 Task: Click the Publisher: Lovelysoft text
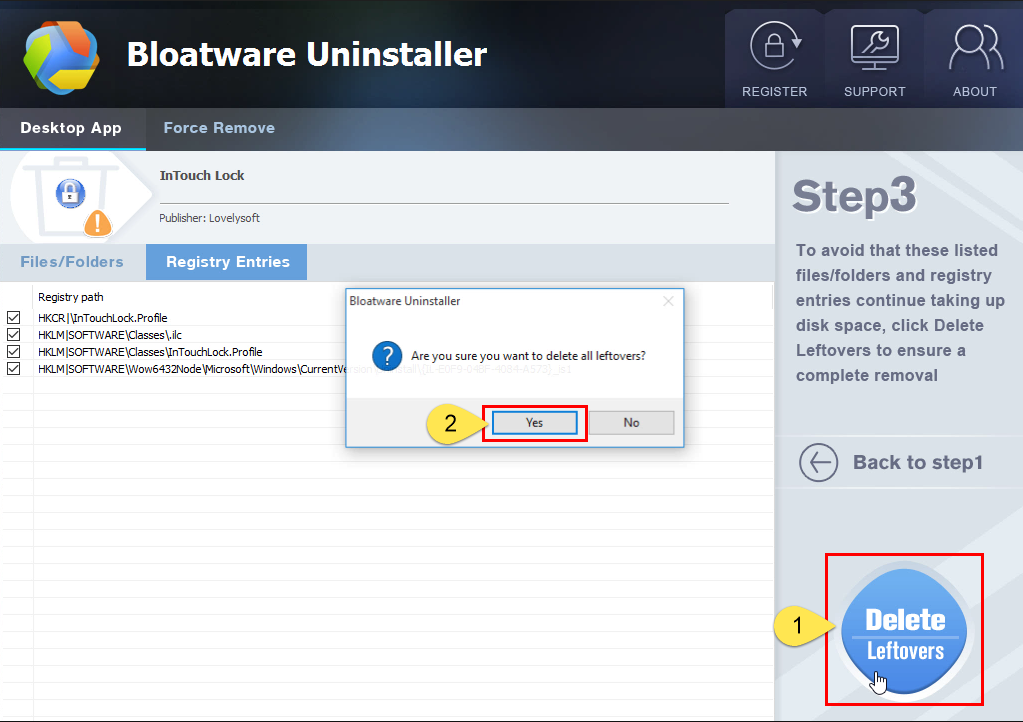(x=209, y=218)
